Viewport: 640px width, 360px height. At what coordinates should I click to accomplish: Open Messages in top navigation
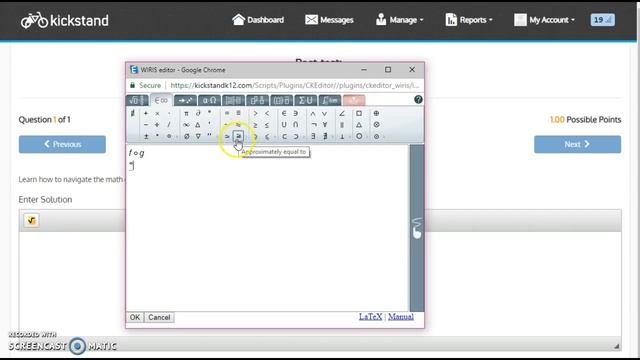[x=329, y=20]
